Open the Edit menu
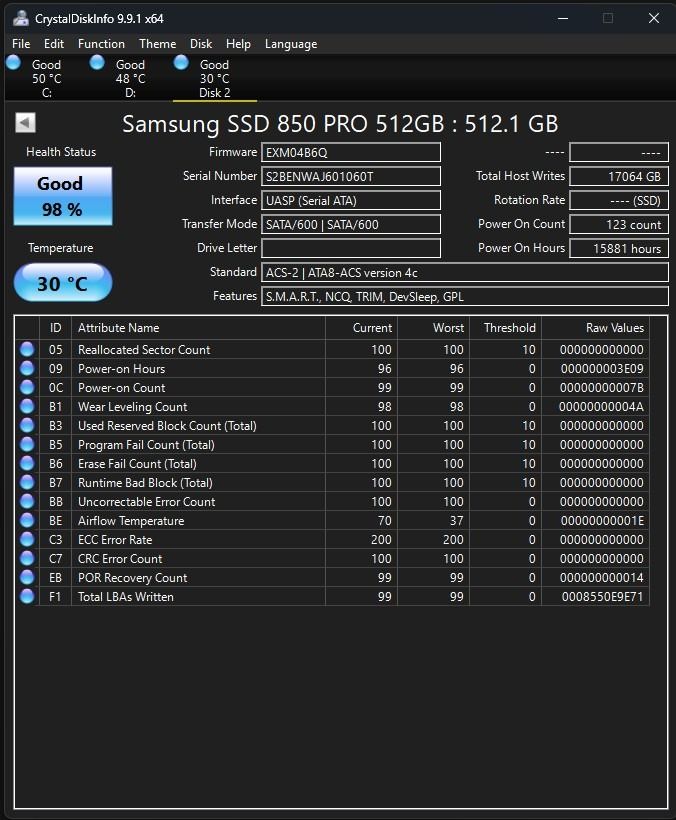This screenshot has height=820, width=676. [54, 44]
